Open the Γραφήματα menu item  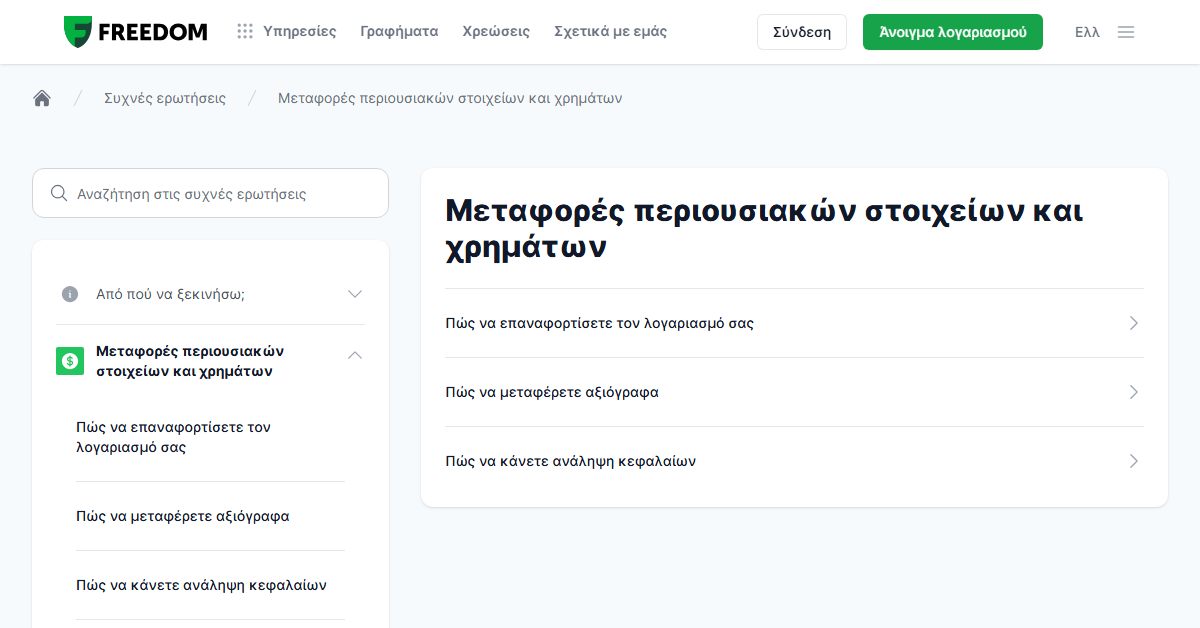(399, 32)
